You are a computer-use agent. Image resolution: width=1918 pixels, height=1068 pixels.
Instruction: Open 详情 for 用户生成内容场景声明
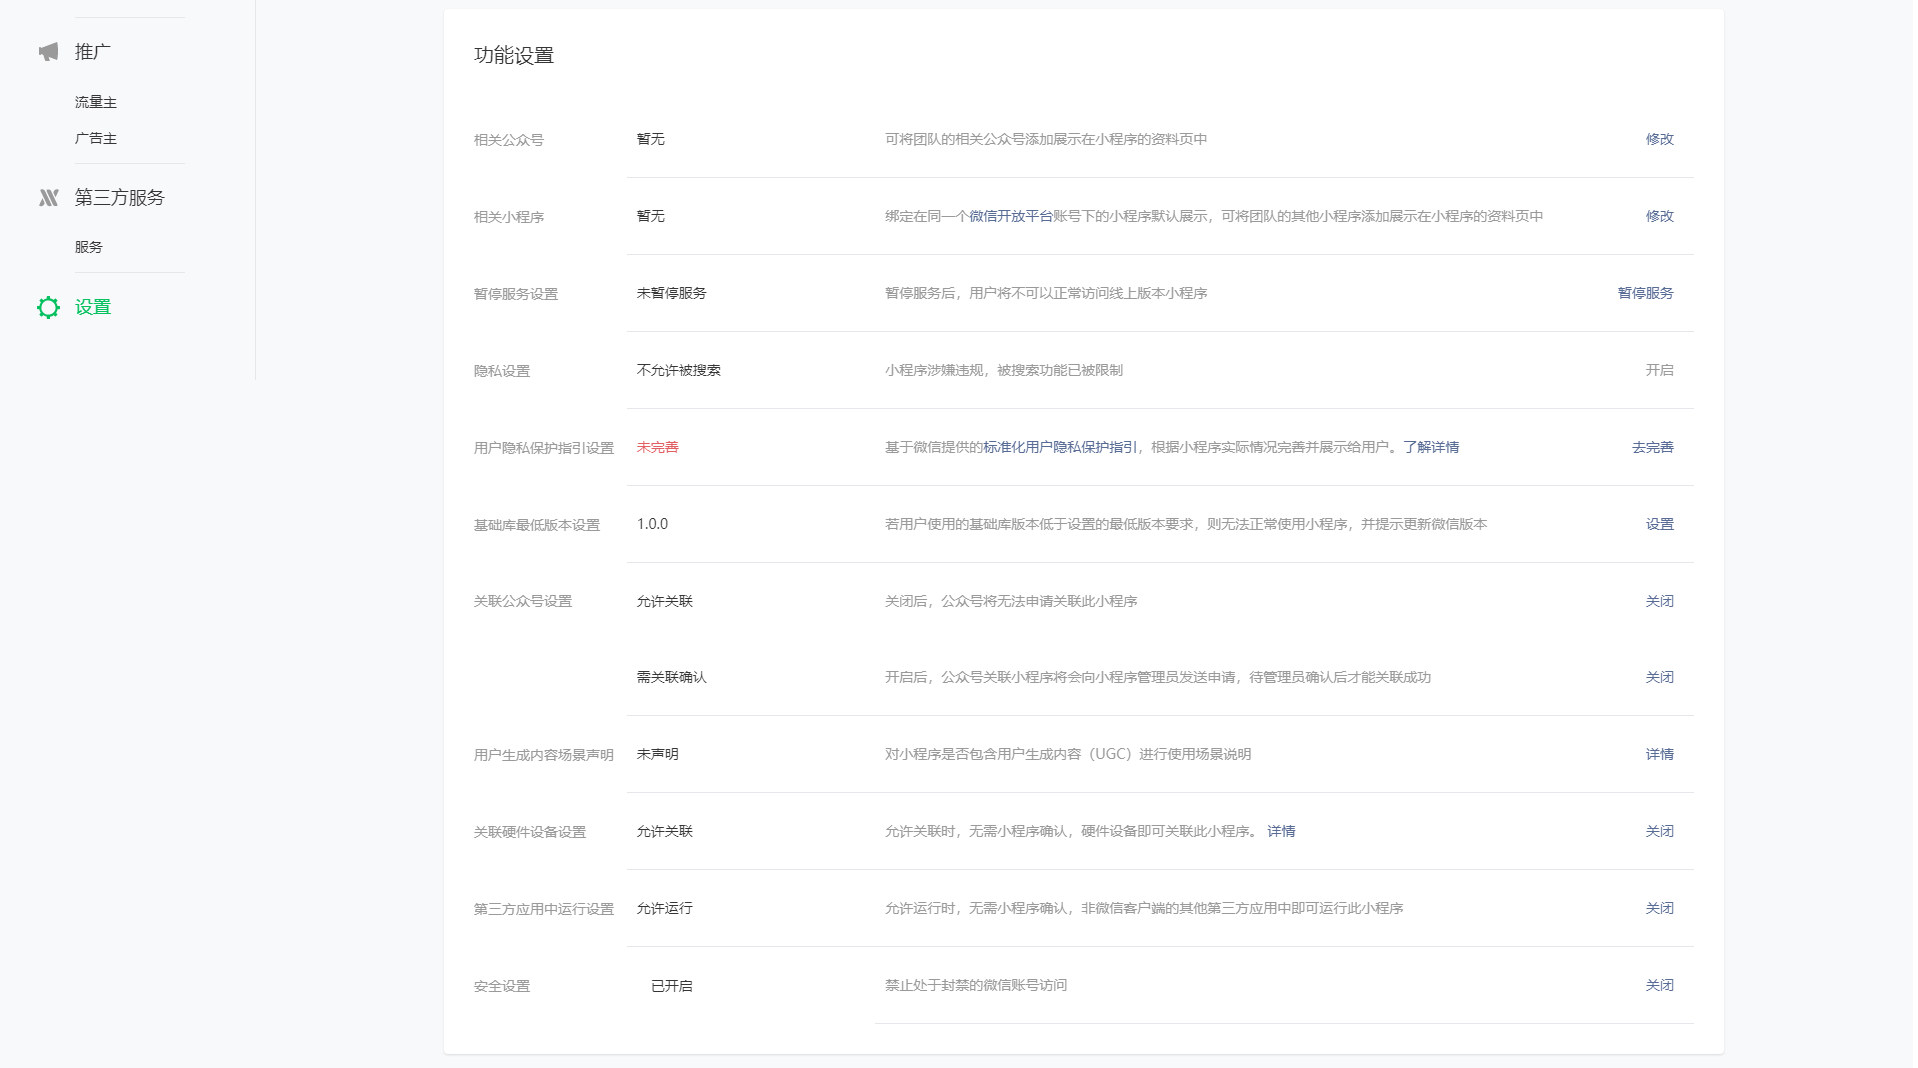tap(1659, 755)
